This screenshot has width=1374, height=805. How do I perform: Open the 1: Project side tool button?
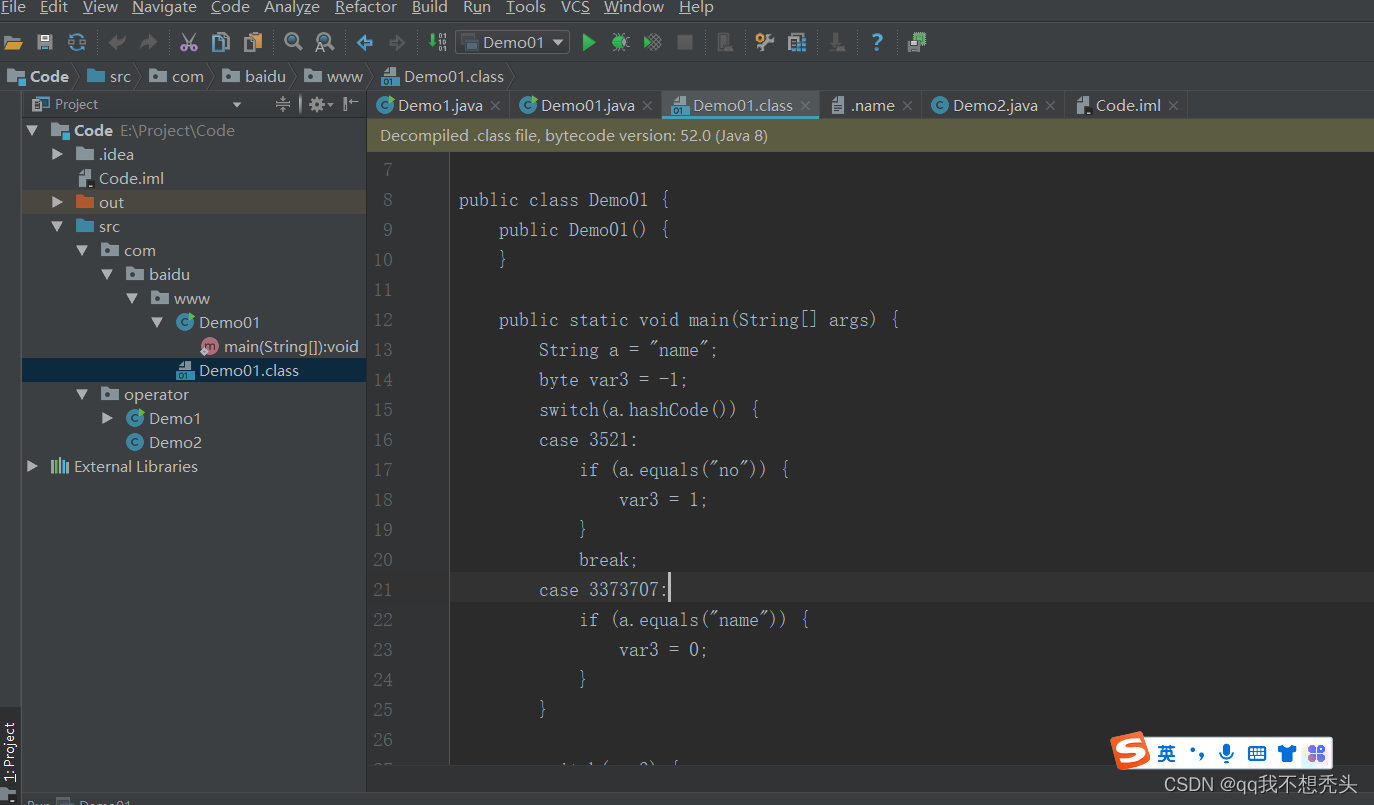tap(10, 752)
